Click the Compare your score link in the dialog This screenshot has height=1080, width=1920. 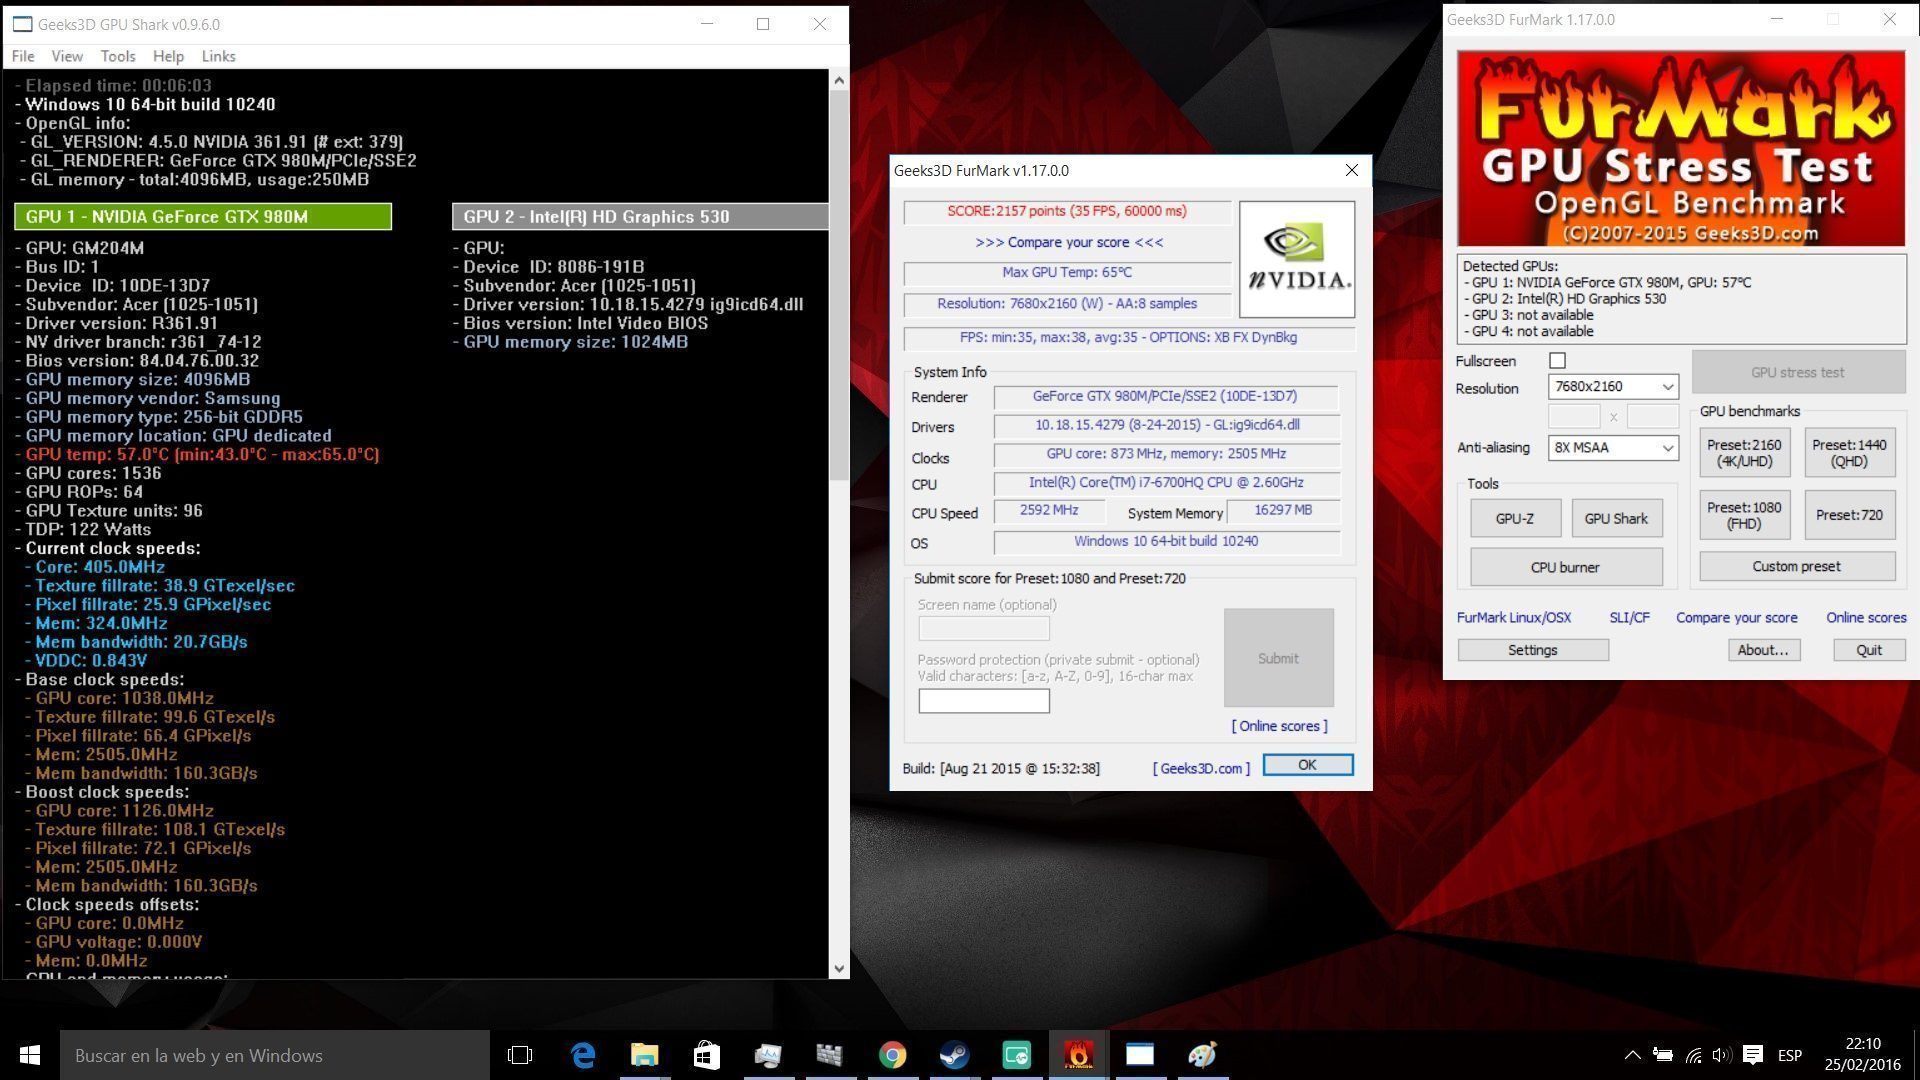point(1069,242)
